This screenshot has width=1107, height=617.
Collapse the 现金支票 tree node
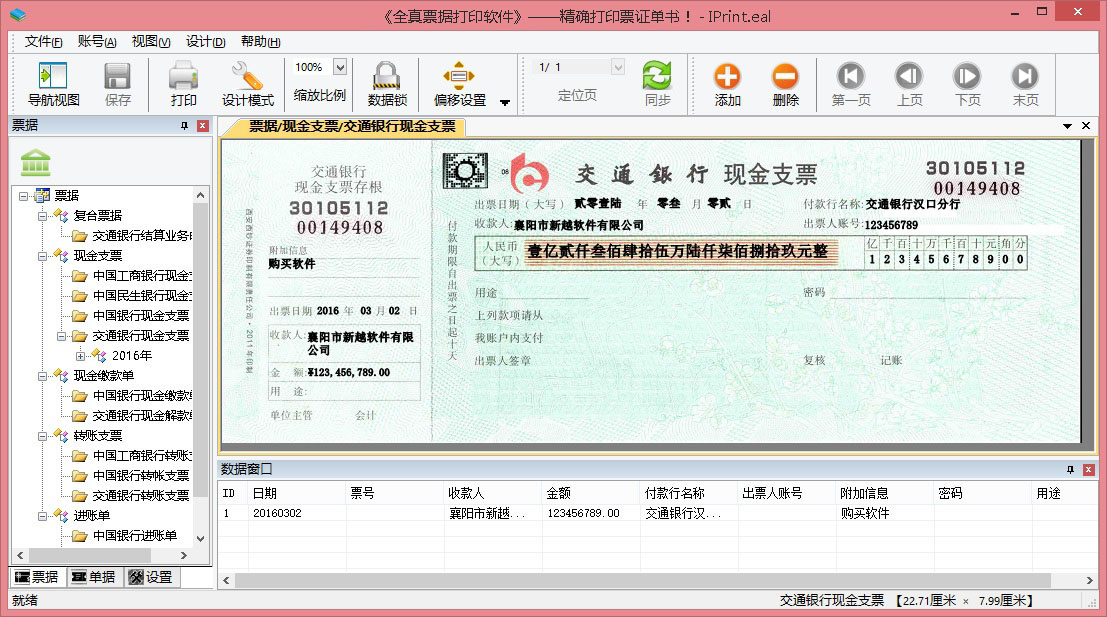[x=42, y=256]
